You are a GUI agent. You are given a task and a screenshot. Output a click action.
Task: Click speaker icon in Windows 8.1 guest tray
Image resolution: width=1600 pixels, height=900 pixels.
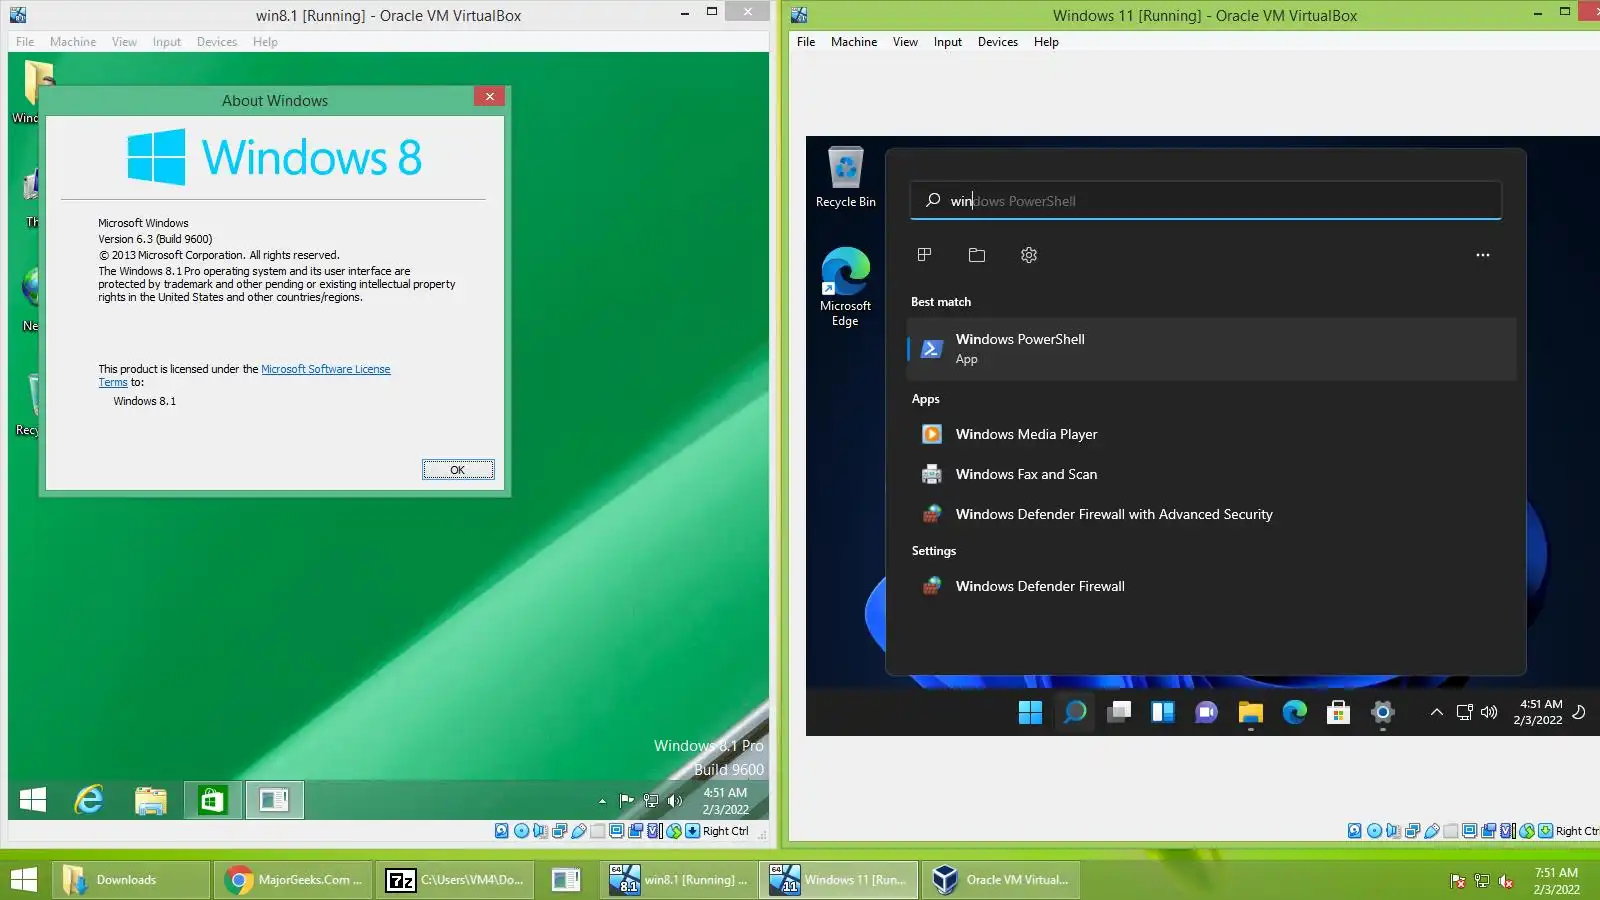(x=675, y=800)
